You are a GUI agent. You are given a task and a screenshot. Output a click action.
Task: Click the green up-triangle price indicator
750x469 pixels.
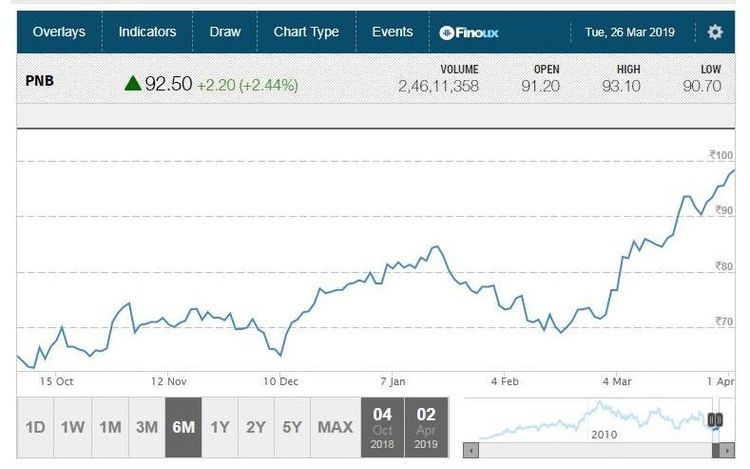pyautogui.click(x=132, y=83)
